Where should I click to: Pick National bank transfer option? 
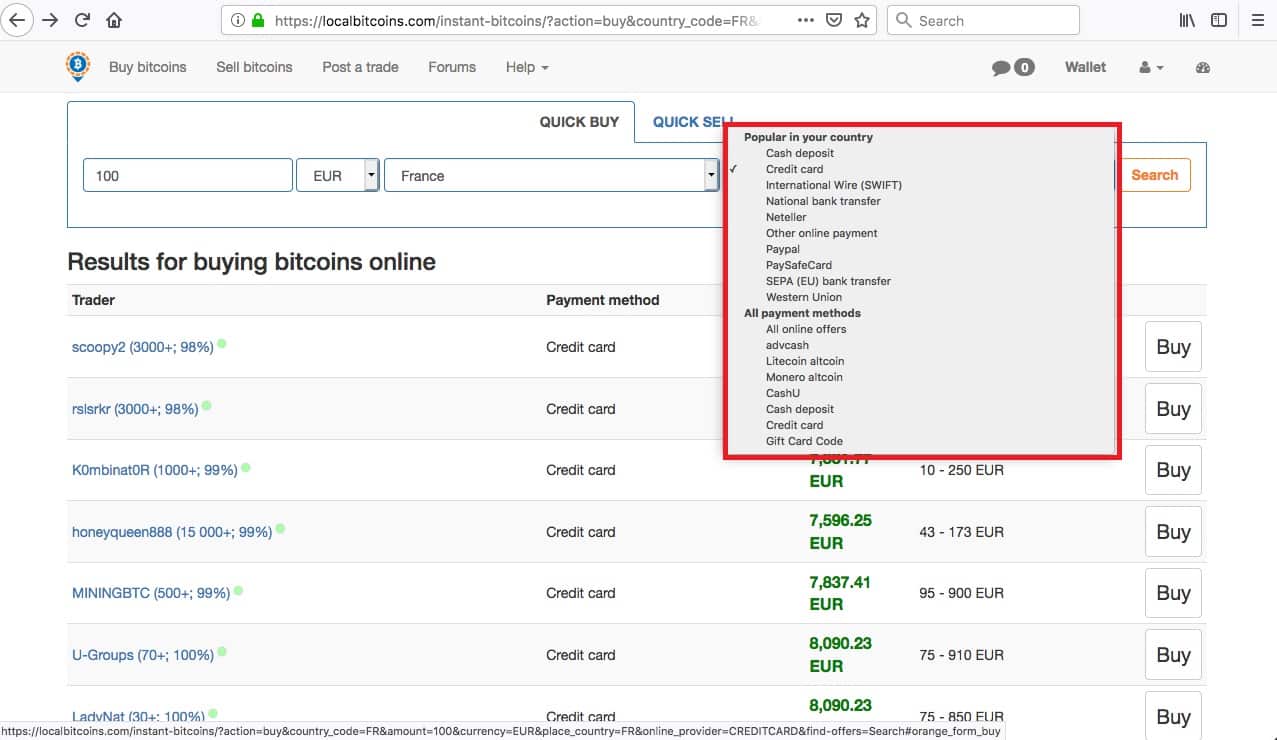click(823, 201)
